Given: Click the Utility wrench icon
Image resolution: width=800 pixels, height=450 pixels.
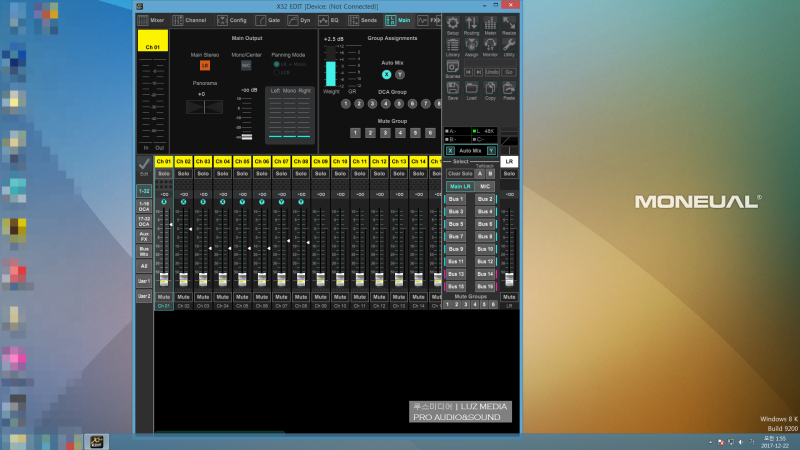Looking at the screenshot, I should (509, 46).
